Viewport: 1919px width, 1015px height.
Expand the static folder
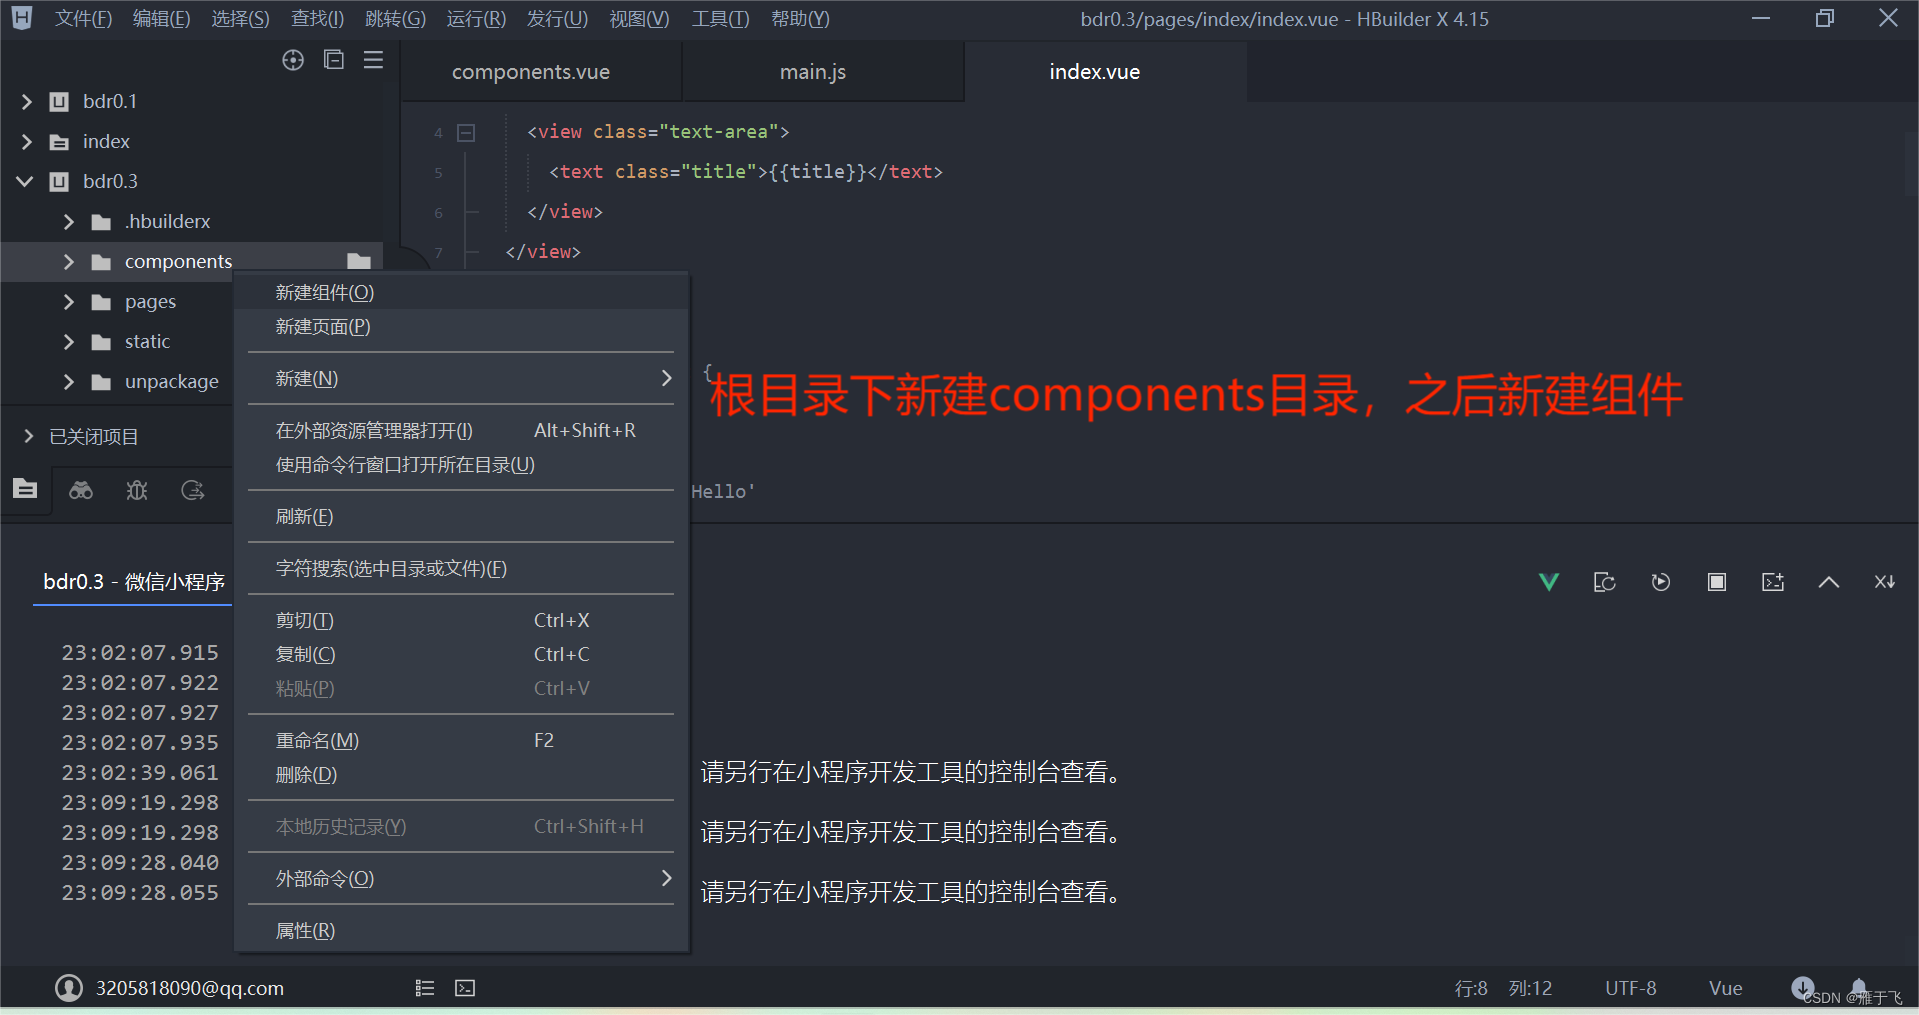69,341
